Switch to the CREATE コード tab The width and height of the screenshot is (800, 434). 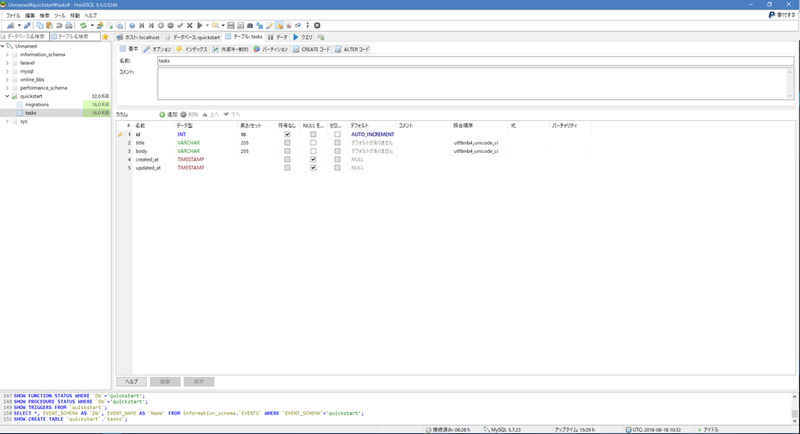coord(312,49)
